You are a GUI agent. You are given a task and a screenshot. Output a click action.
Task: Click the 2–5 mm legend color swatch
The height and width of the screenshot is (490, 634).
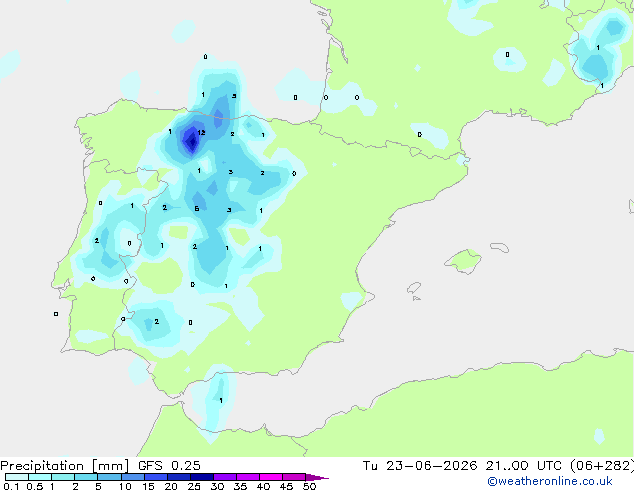(x=86, y=477)
